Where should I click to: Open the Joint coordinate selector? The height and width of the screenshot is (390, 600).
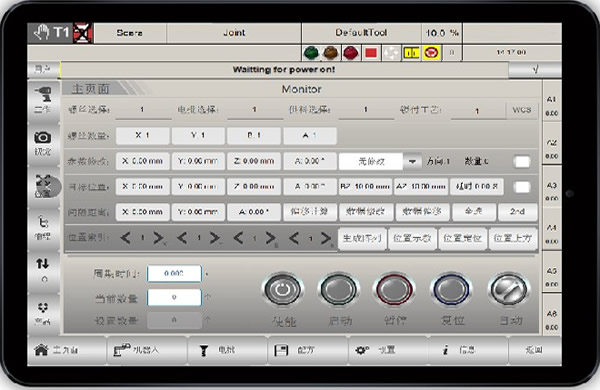point(234,33)
